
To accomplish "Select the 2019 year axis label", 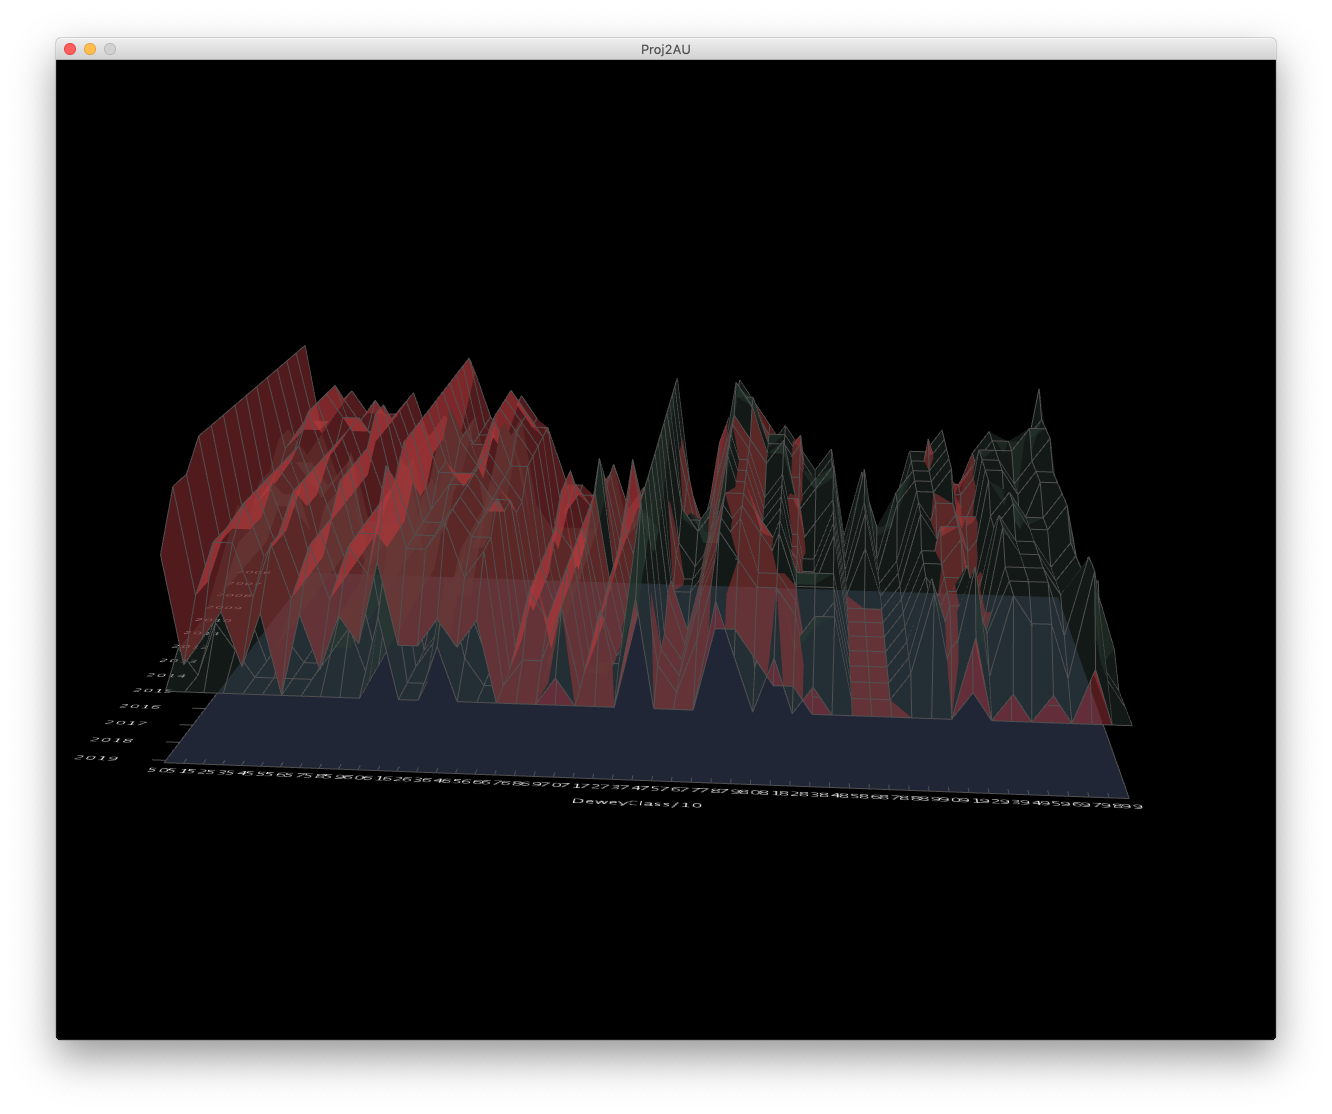I will point(96,758).
